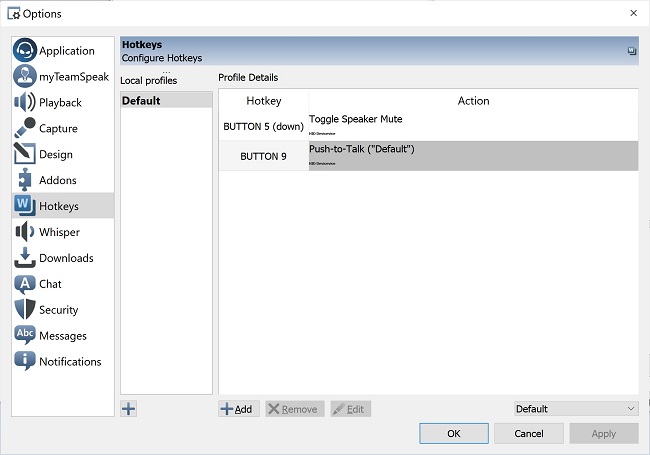Open the Security shield icon

click(x=25, y=310)
